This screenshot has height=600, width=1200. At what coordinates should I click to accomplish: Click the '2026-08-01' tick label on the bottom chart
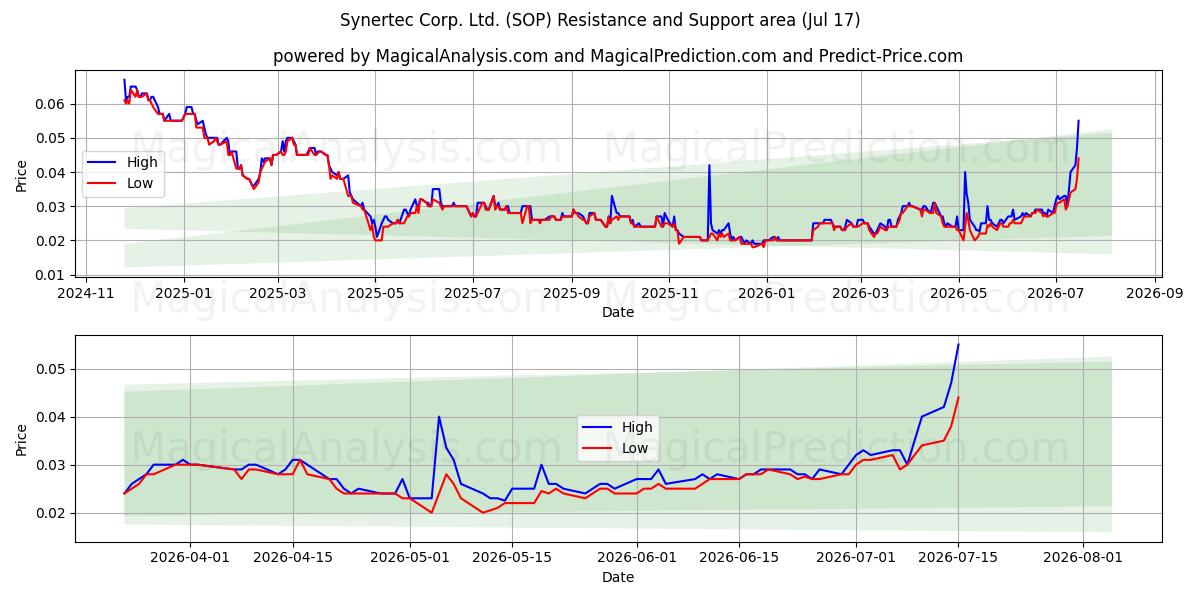[1083, 558]
